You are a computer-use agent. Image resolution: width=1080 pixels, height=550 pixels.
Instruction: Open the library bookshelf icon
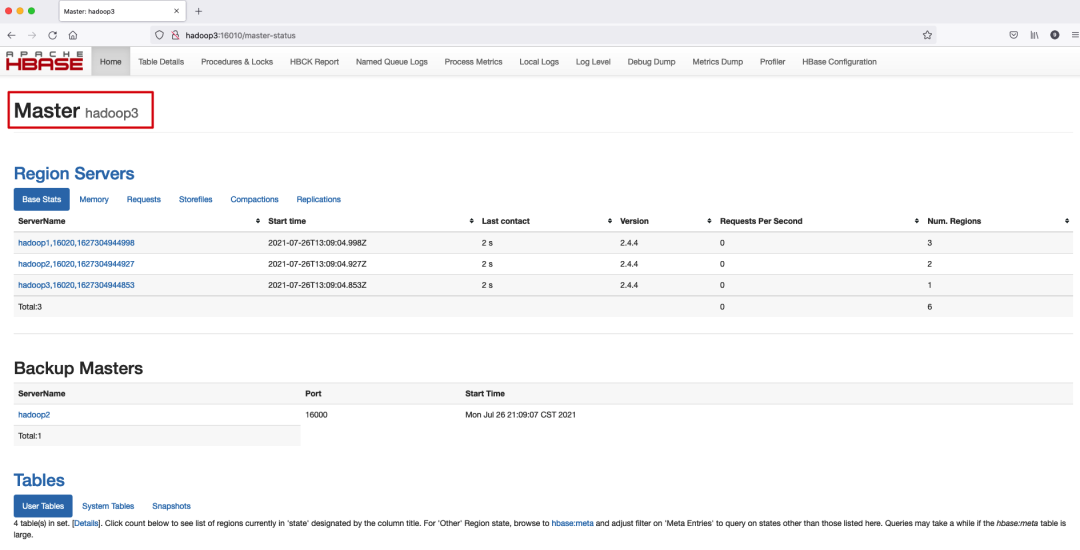(1034, 35)
